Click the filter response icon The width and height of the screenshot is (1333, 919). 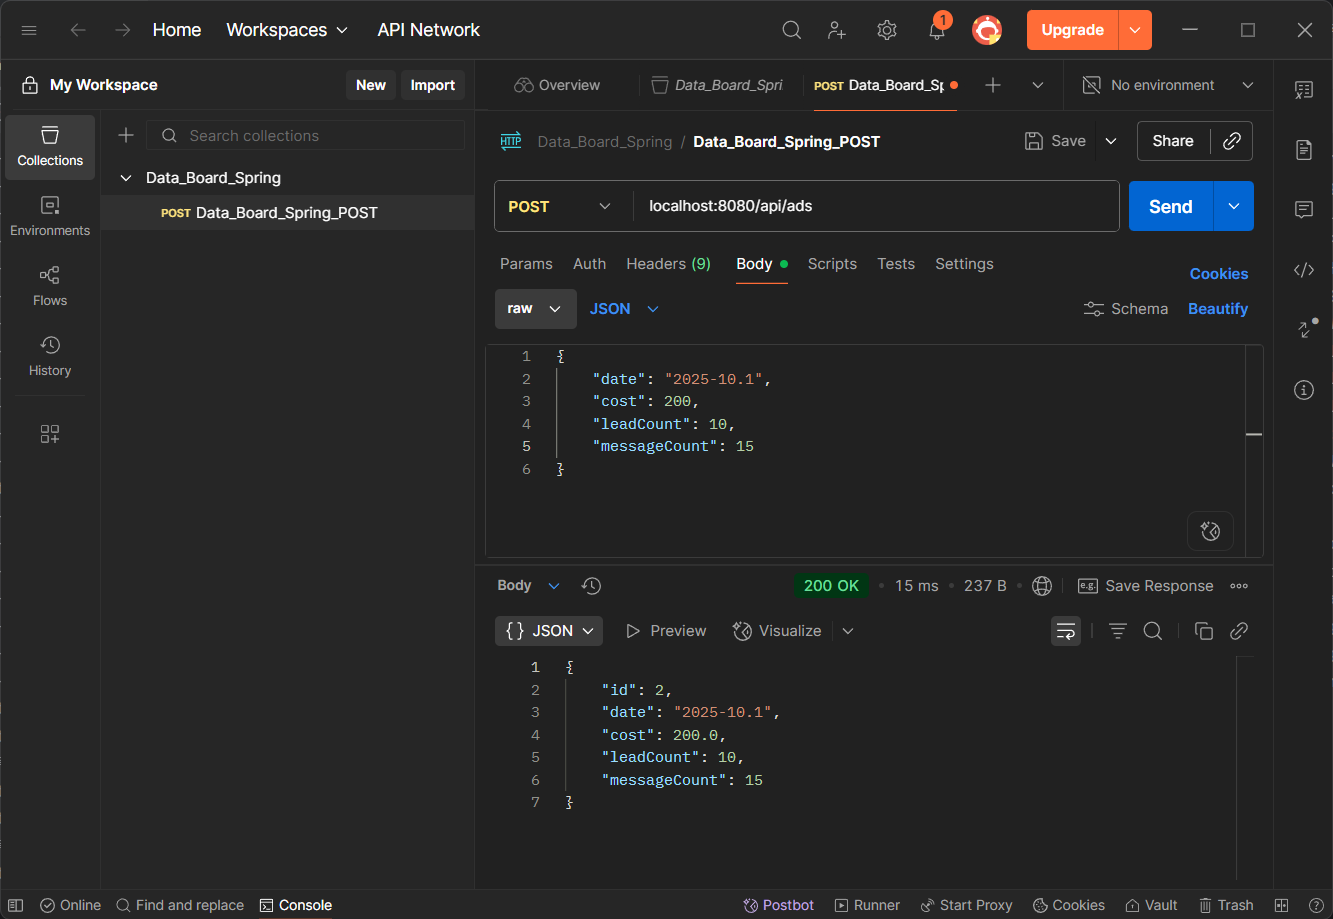pyautogui.click(x=1118, y=631)
